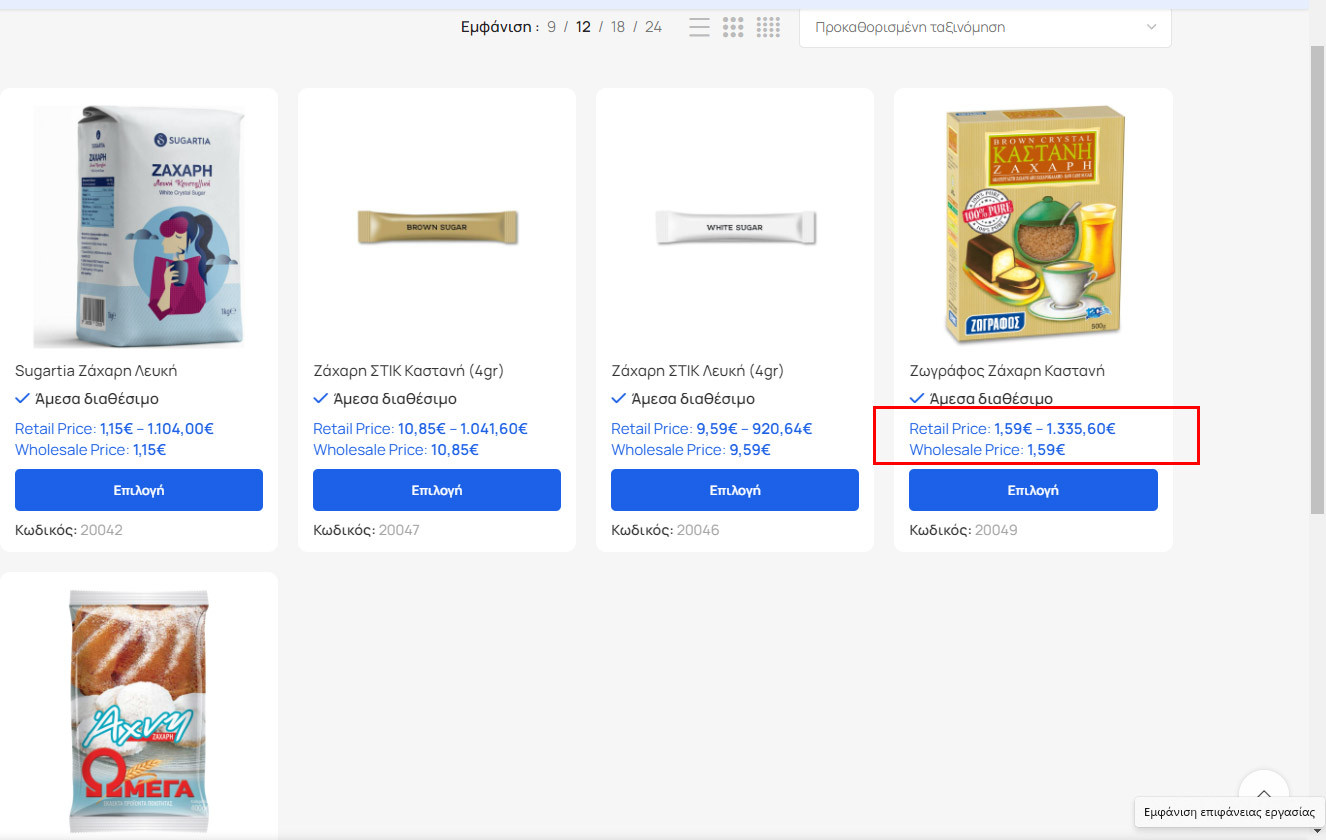Click the Sugartia sugar bag image

(139, 226)
